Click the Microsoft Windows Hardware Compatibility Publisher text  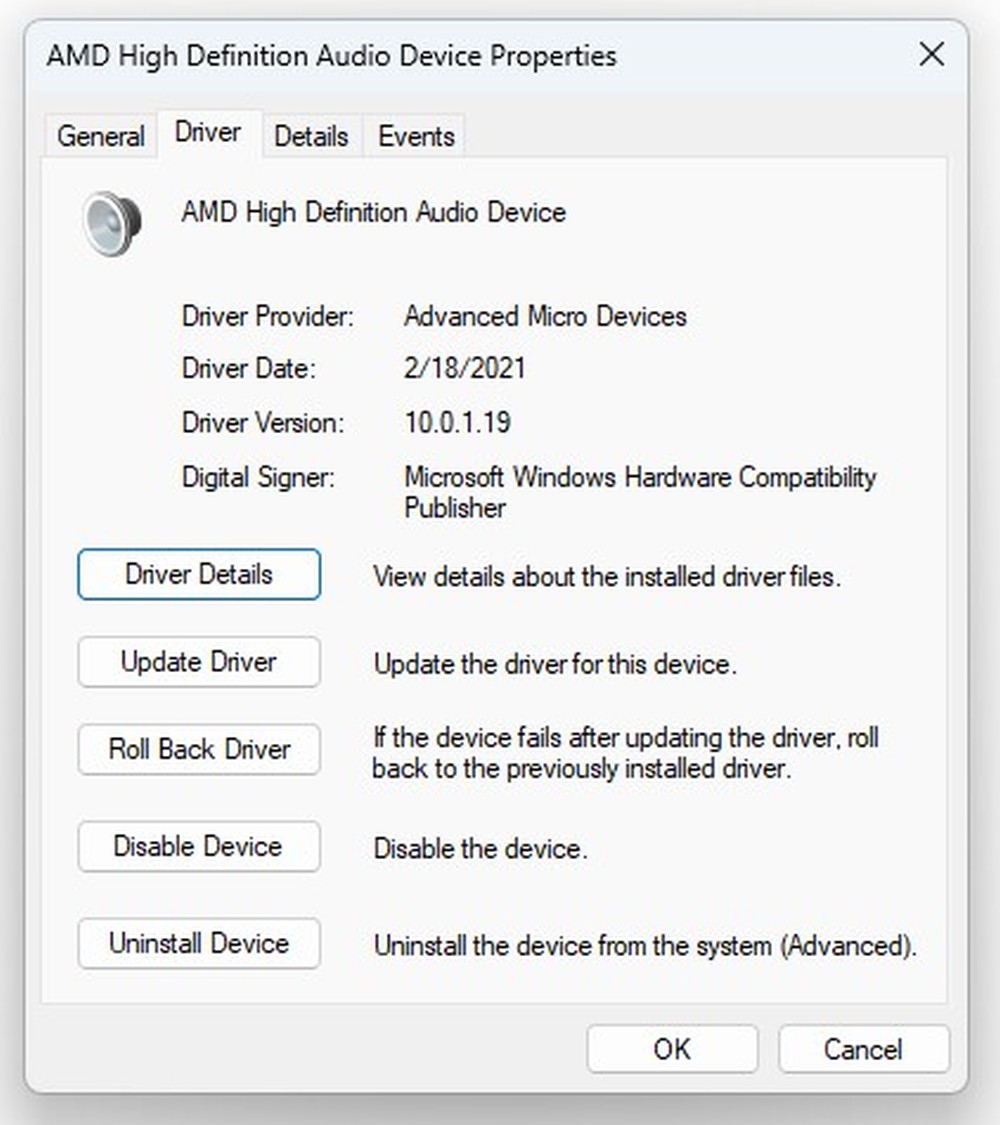(640, 492)
